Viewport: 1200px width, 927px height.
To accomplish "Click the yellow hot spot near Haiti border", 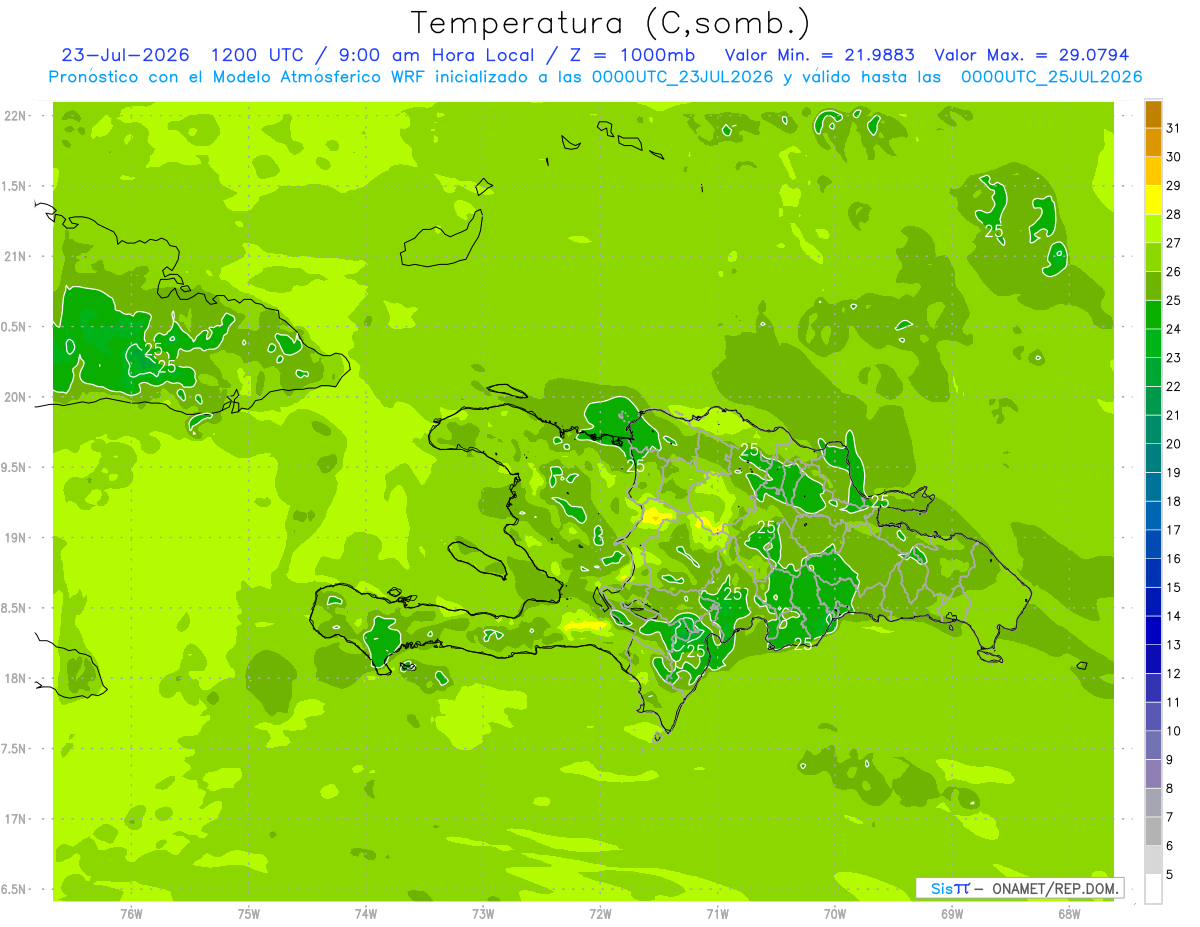I will pos(656,516).
